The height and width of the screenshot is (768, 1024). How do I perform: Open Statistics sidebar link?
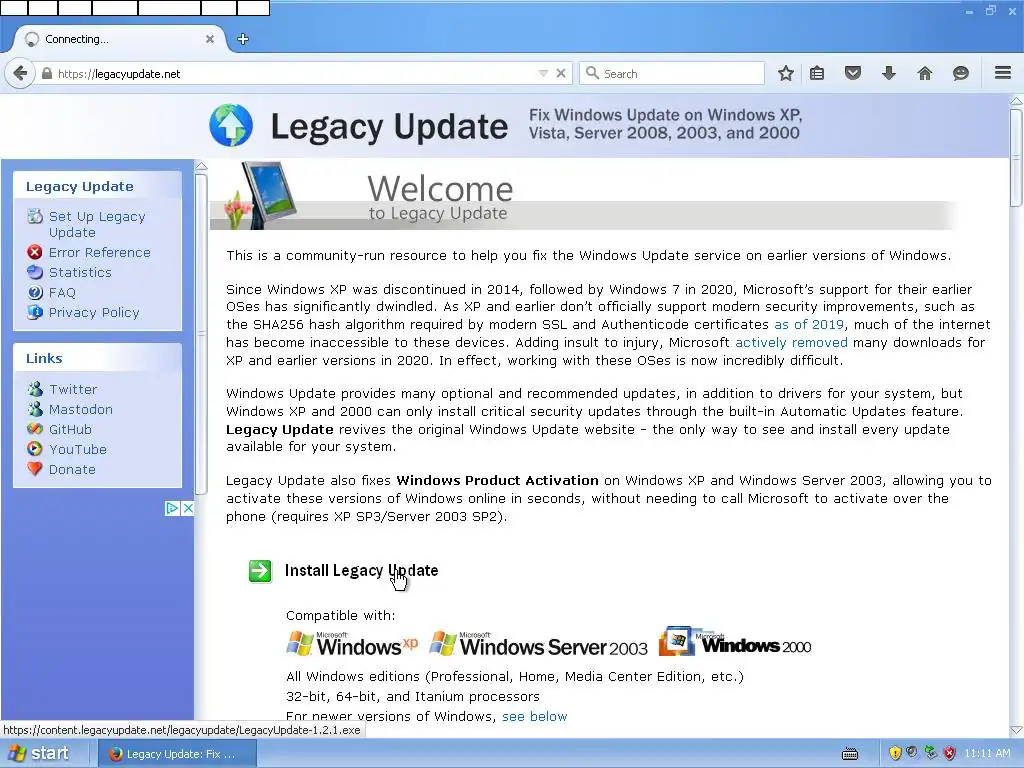(x=80, y=272)
